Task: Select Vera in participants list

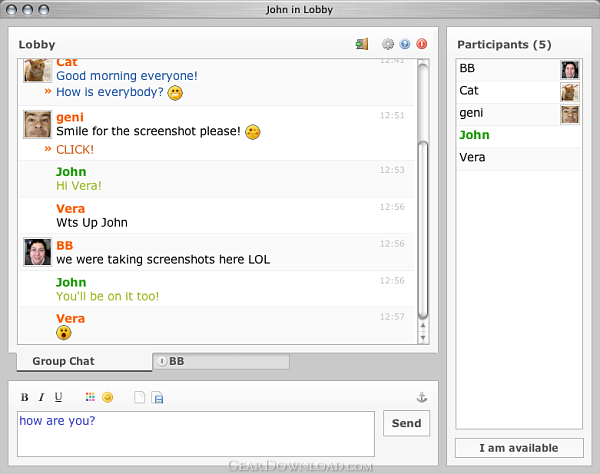Action: tap(518, 158)
